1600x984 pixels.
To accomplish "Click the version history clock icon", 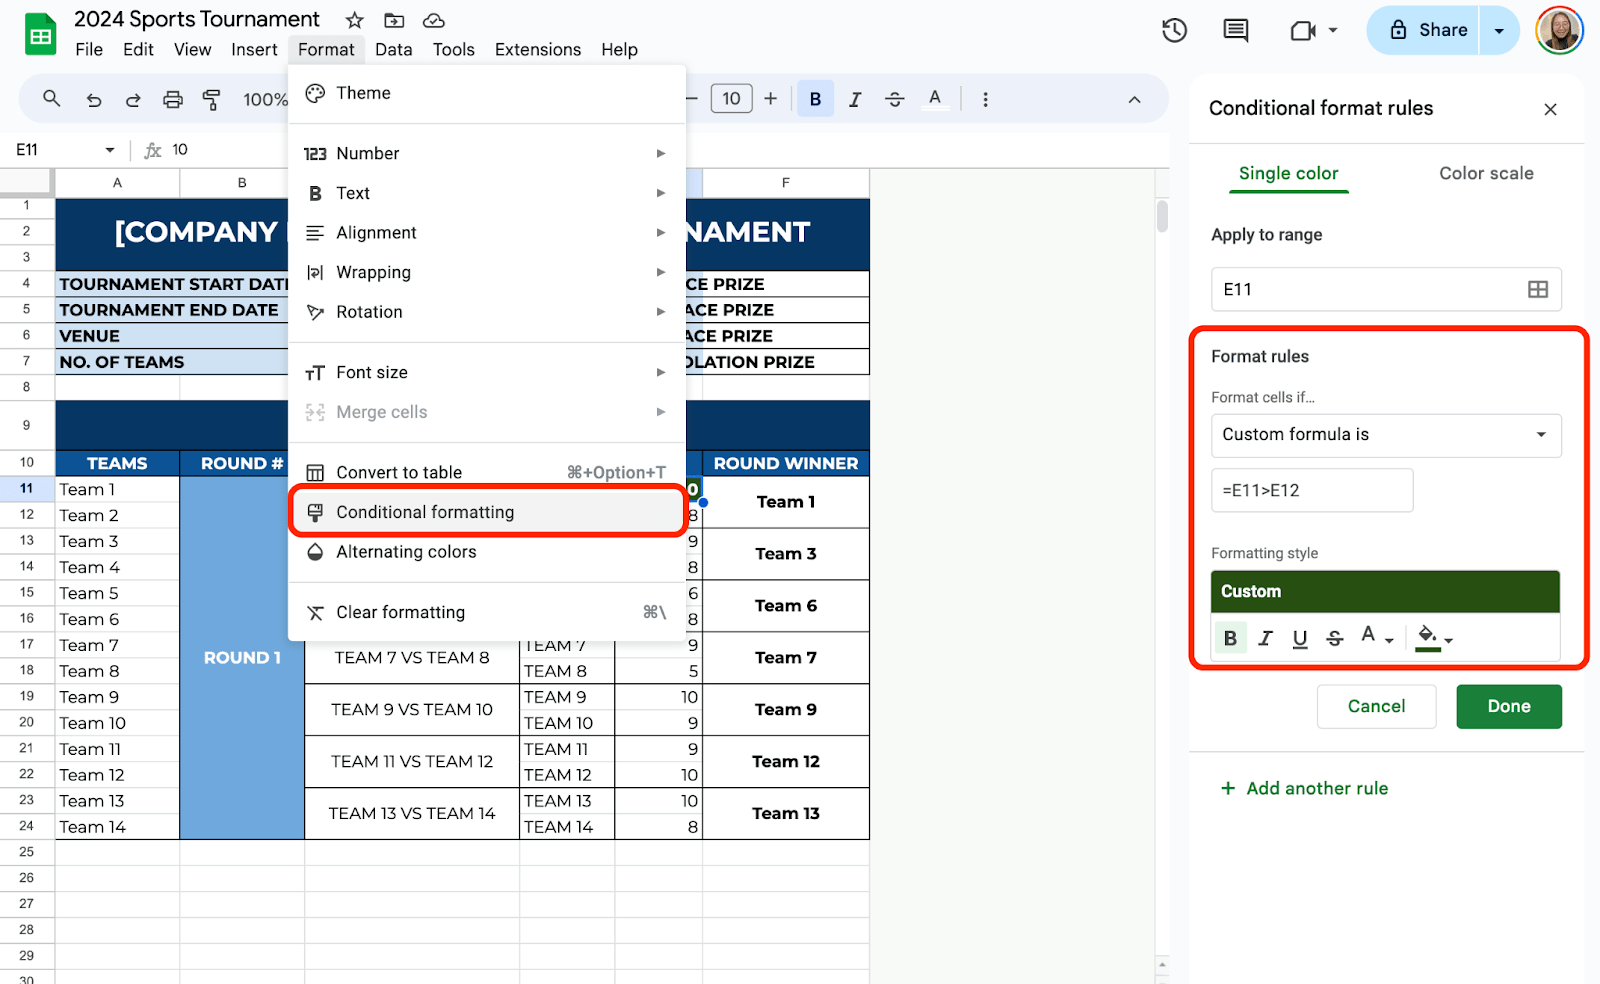I will 1174,30.
